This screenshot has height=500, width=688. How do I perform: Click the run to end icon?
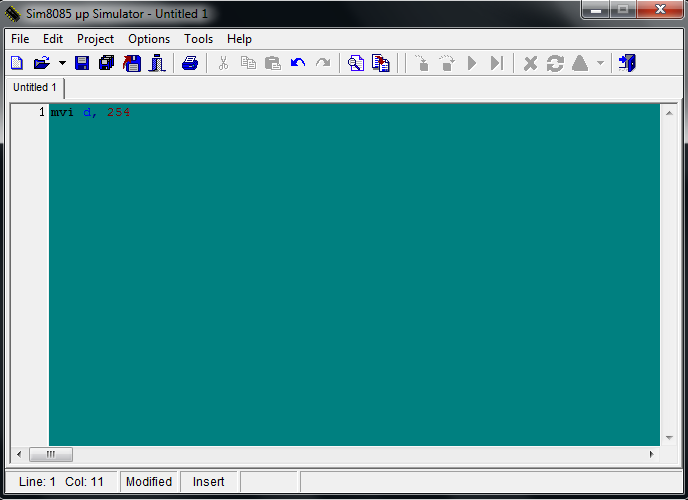[497, 63]
